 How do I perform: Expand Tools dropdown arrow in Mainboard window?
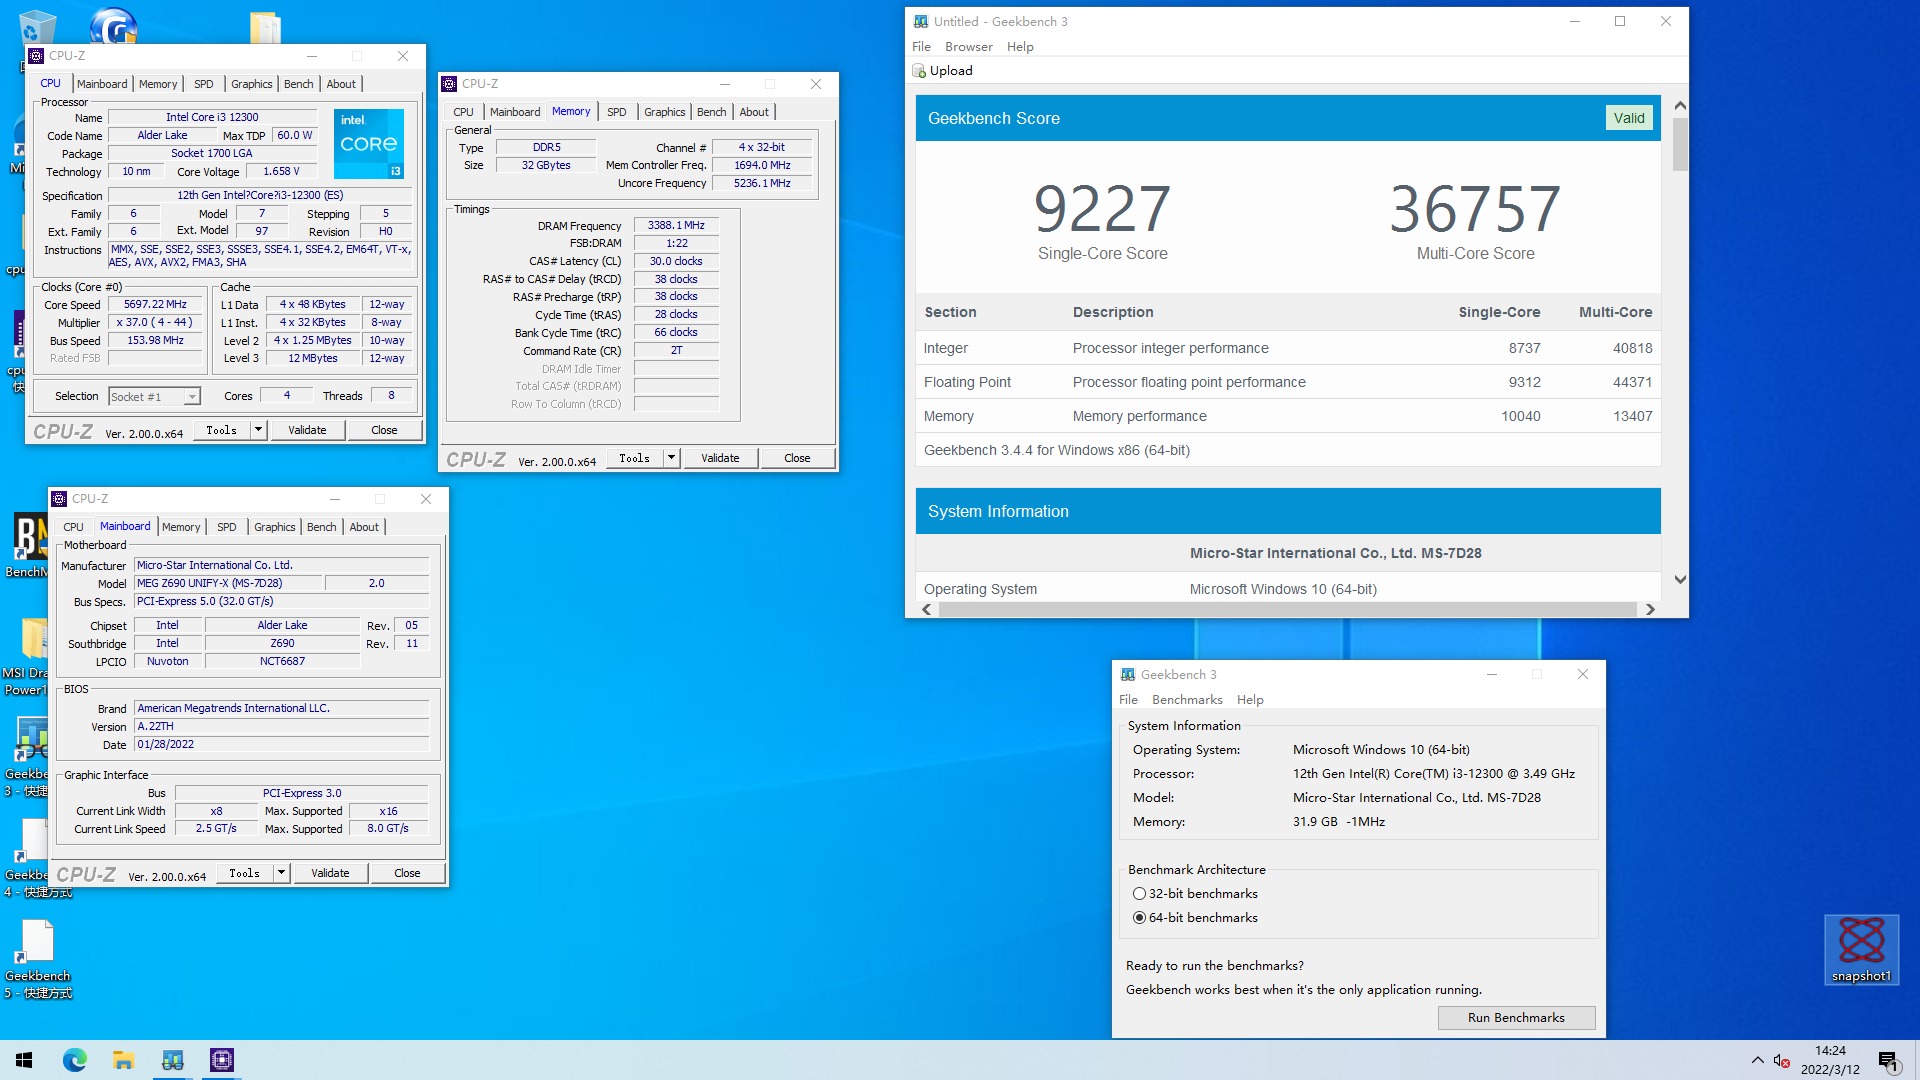(281, 873)
